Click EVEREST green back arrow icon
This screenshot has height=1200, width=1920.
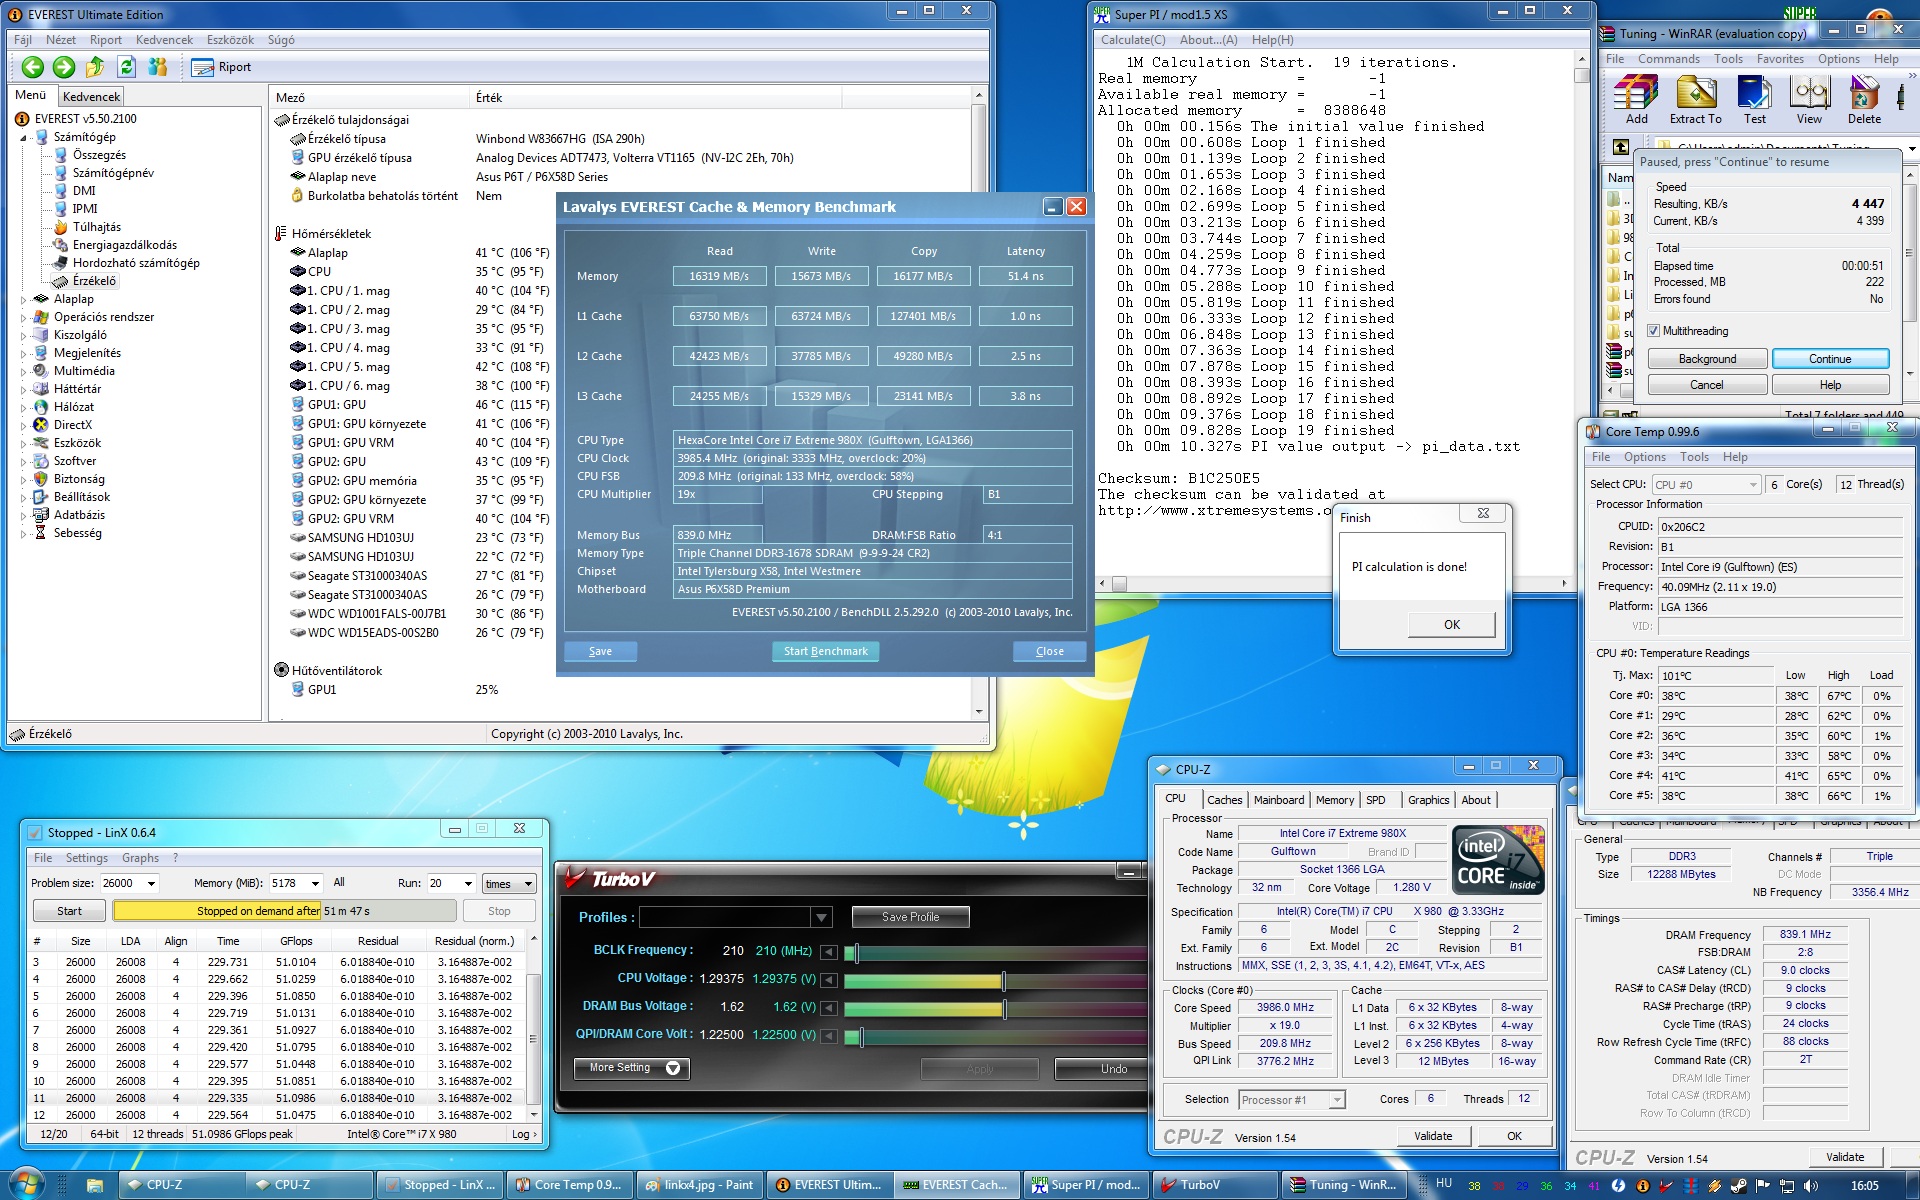33,67
